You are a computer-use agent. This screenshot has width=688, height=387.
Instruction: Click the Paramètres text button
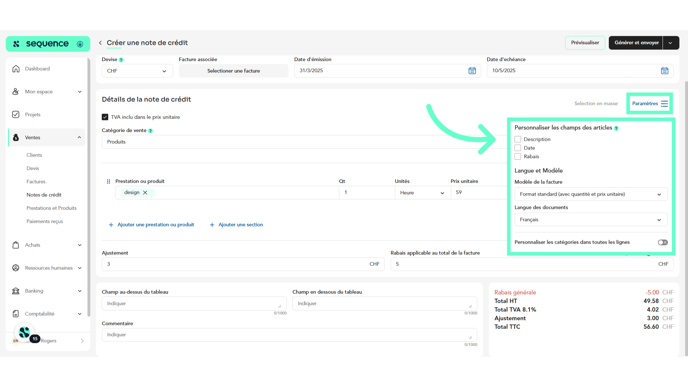coord(645,104)
